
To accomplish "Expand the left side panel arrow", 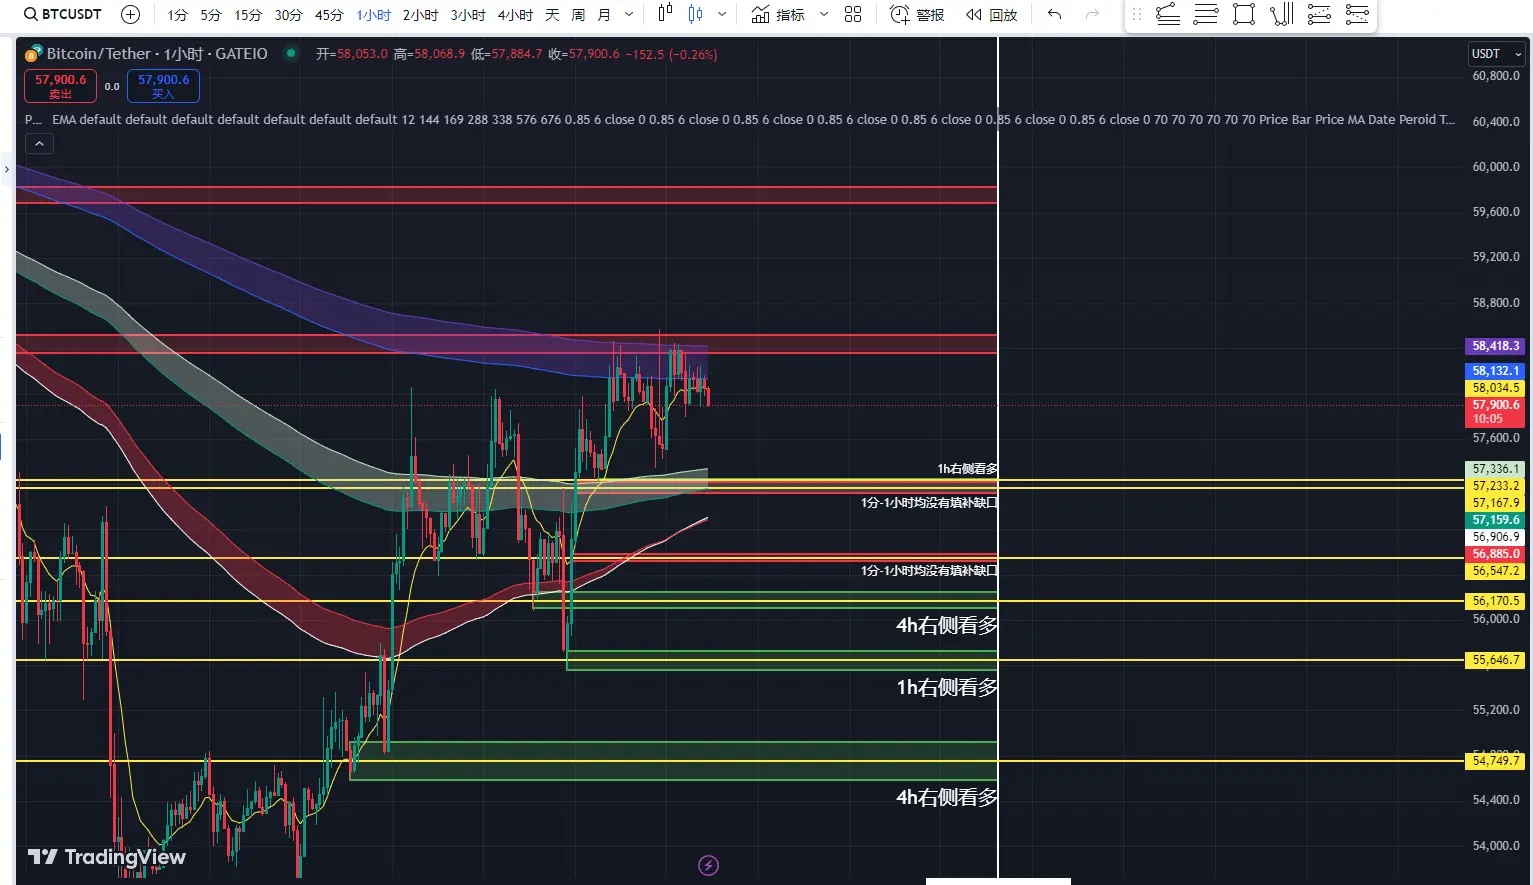I will [6, 169].
